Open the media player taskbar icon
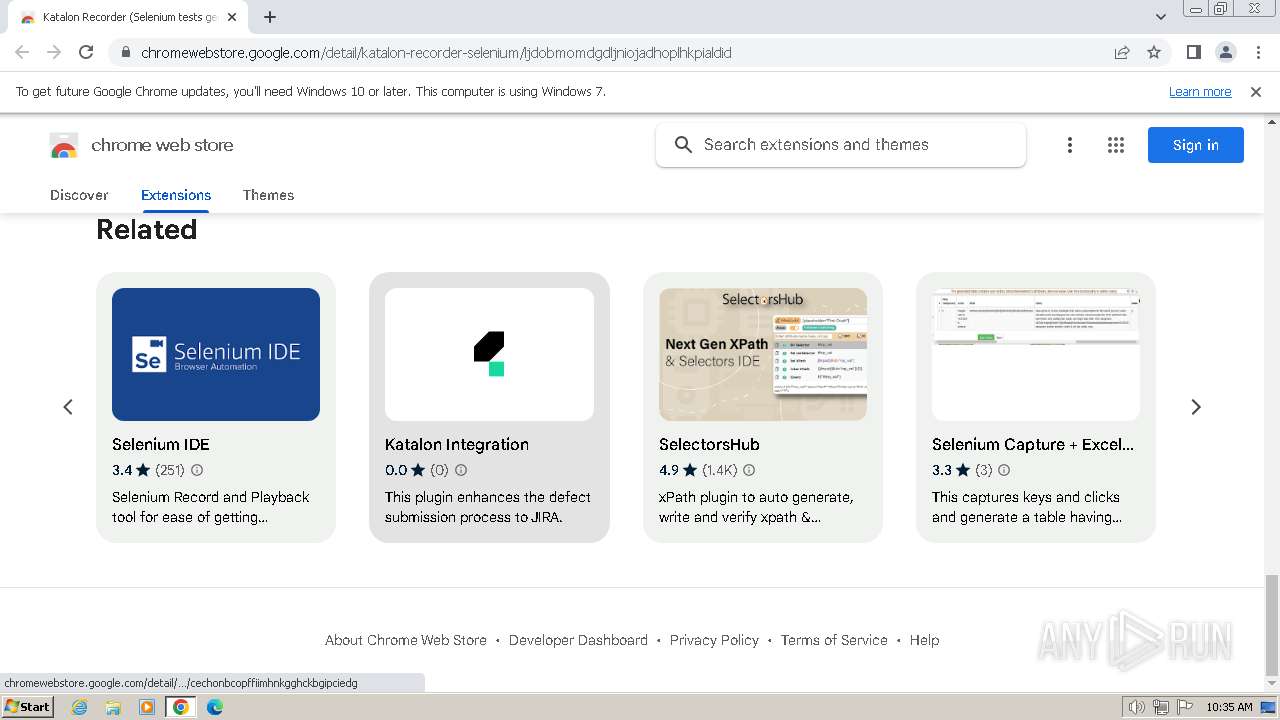Screen dimensions: 1280x720 [147, 707]
